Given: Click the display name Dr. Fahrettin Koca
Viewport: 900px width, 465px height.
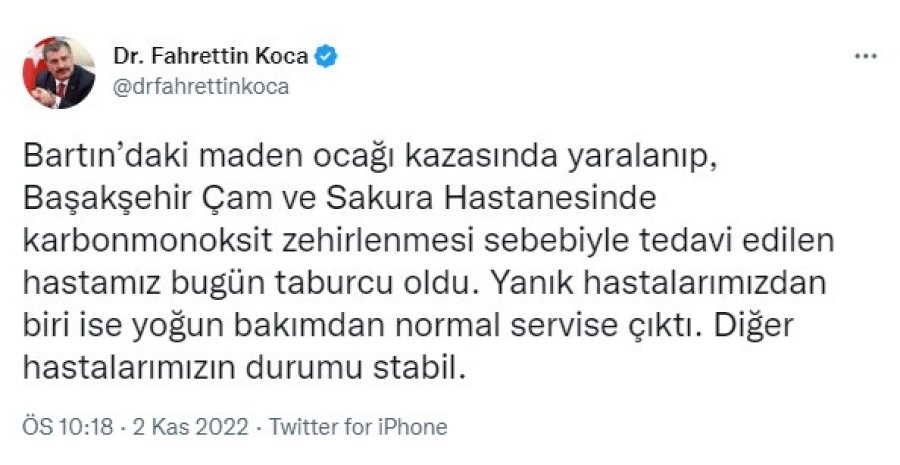Looking at the screenshot, I should point(211,56).
